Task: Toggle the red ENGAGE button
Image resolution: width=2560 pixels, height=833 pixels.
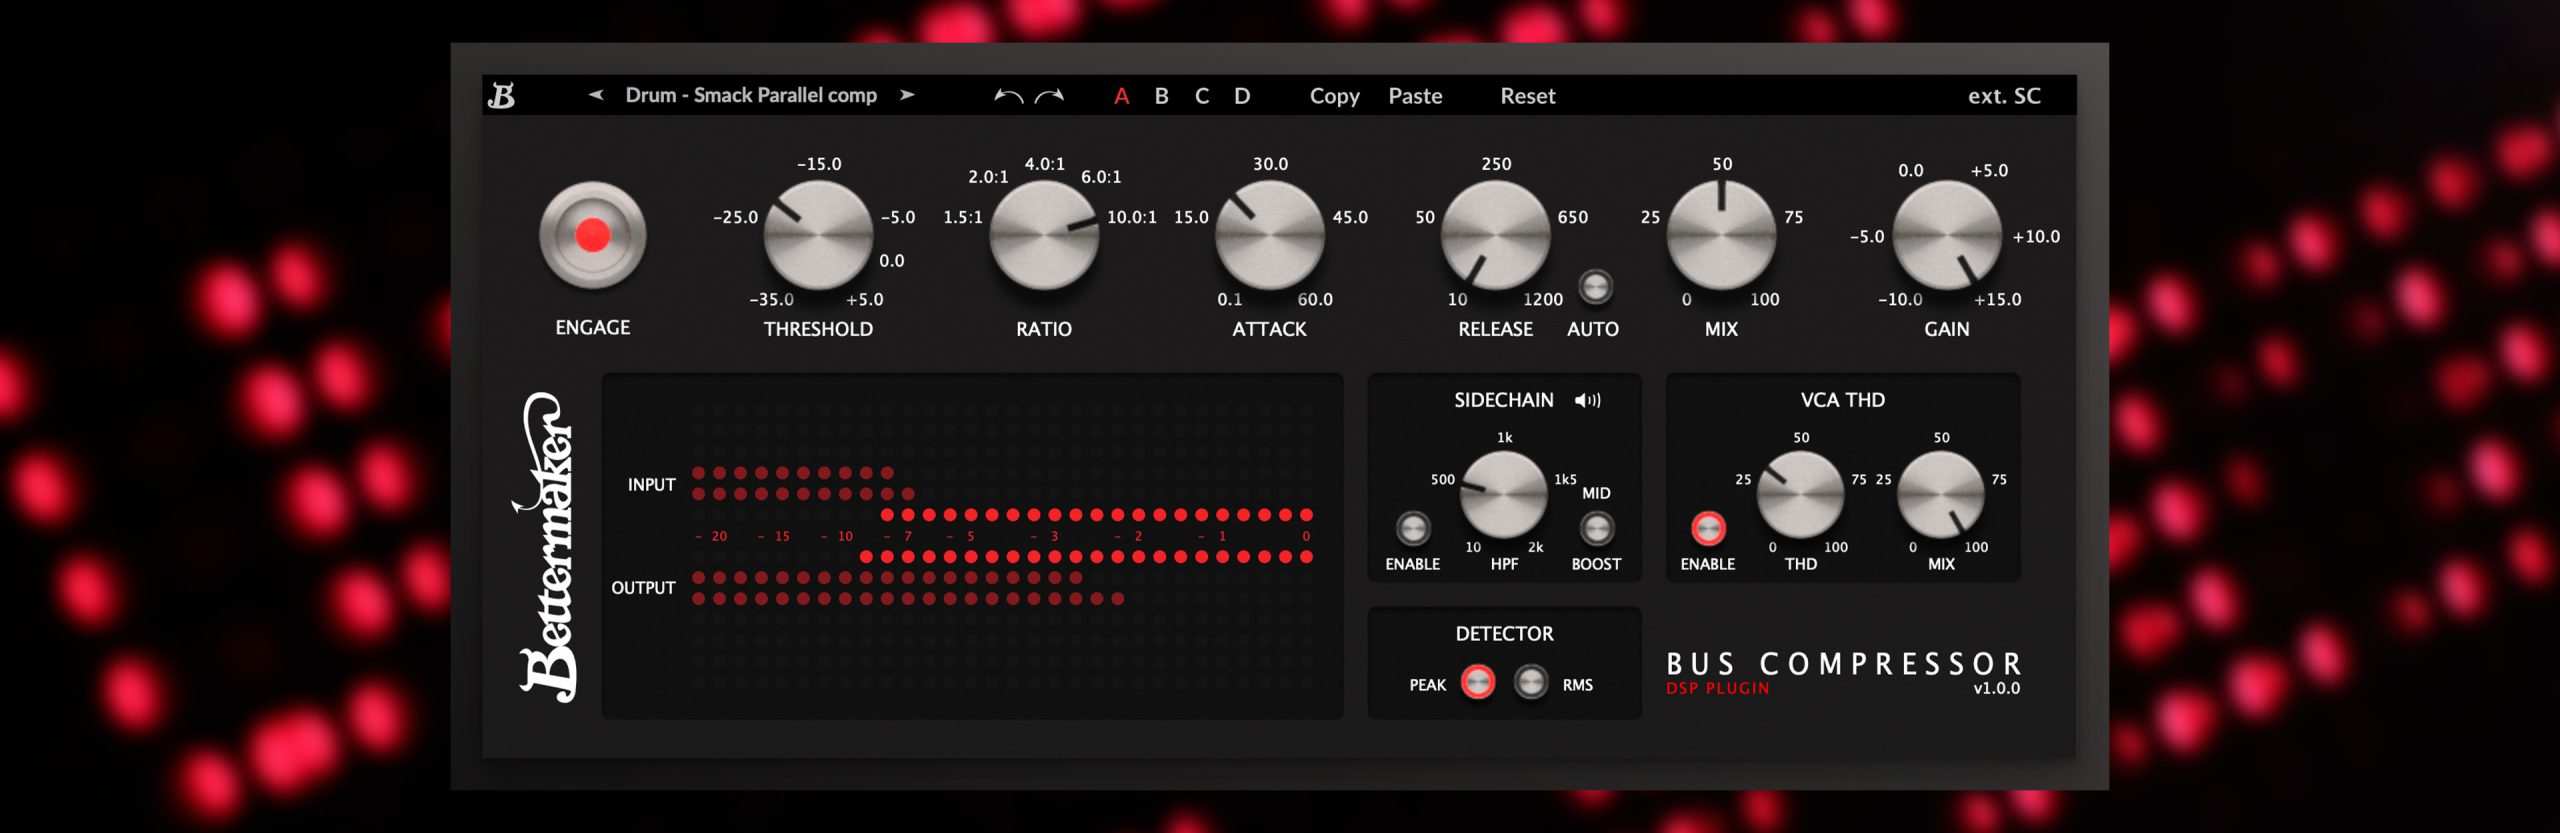Action: (x=593, y=235)
